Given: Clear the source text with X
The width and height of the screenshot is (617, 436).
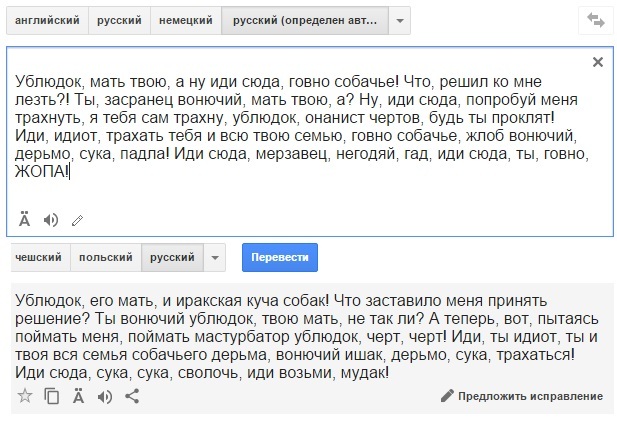Looking at the screenshot, I should (597, 62).
